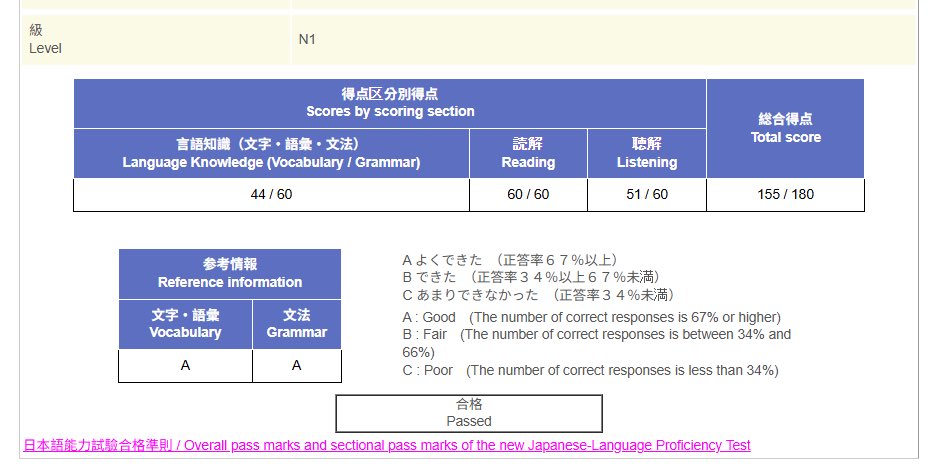Click the Reading column header
Image resolution: width=938 pixels, height=474 pixels.
528,153
